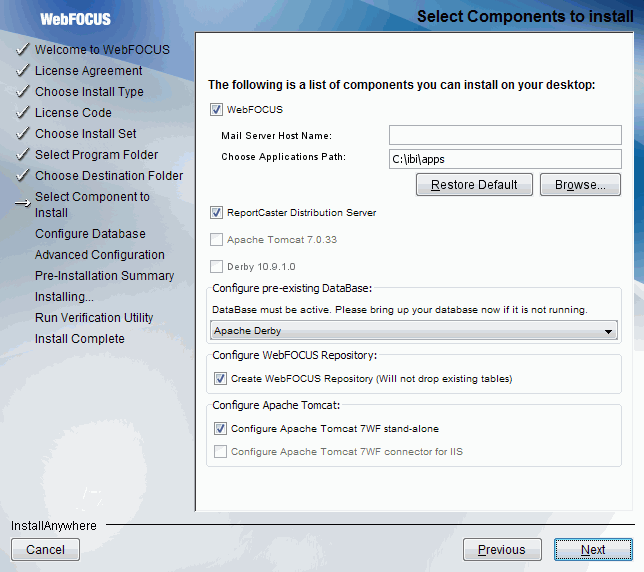This screenshot has width=644, height=572.
Task: Uncheck ReportCaster Distribution Server
Action: coord(216,213)
